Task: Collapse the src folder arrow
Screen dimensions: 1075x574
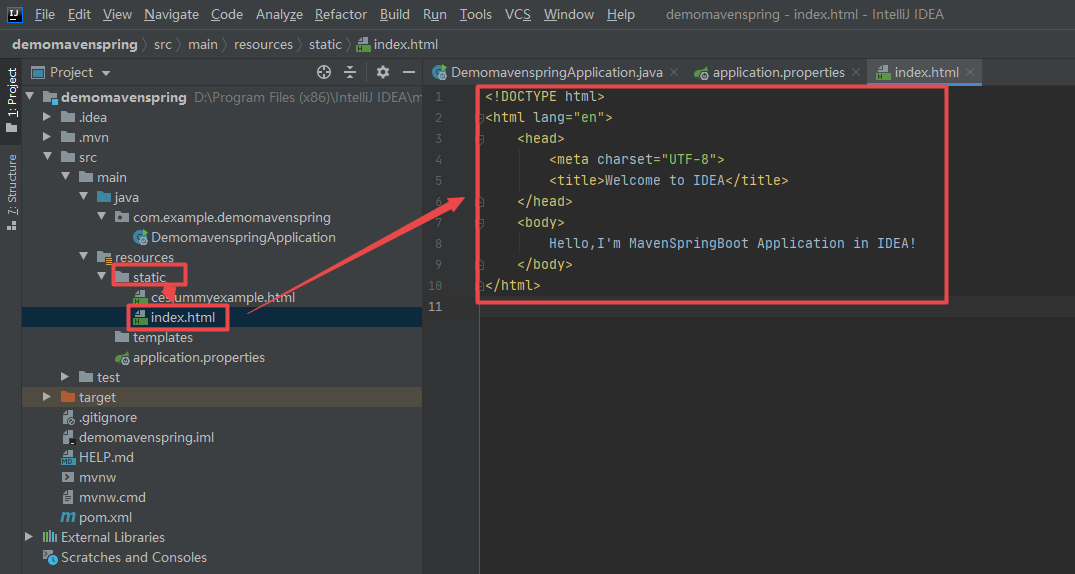Action: (x=47, y=157)
